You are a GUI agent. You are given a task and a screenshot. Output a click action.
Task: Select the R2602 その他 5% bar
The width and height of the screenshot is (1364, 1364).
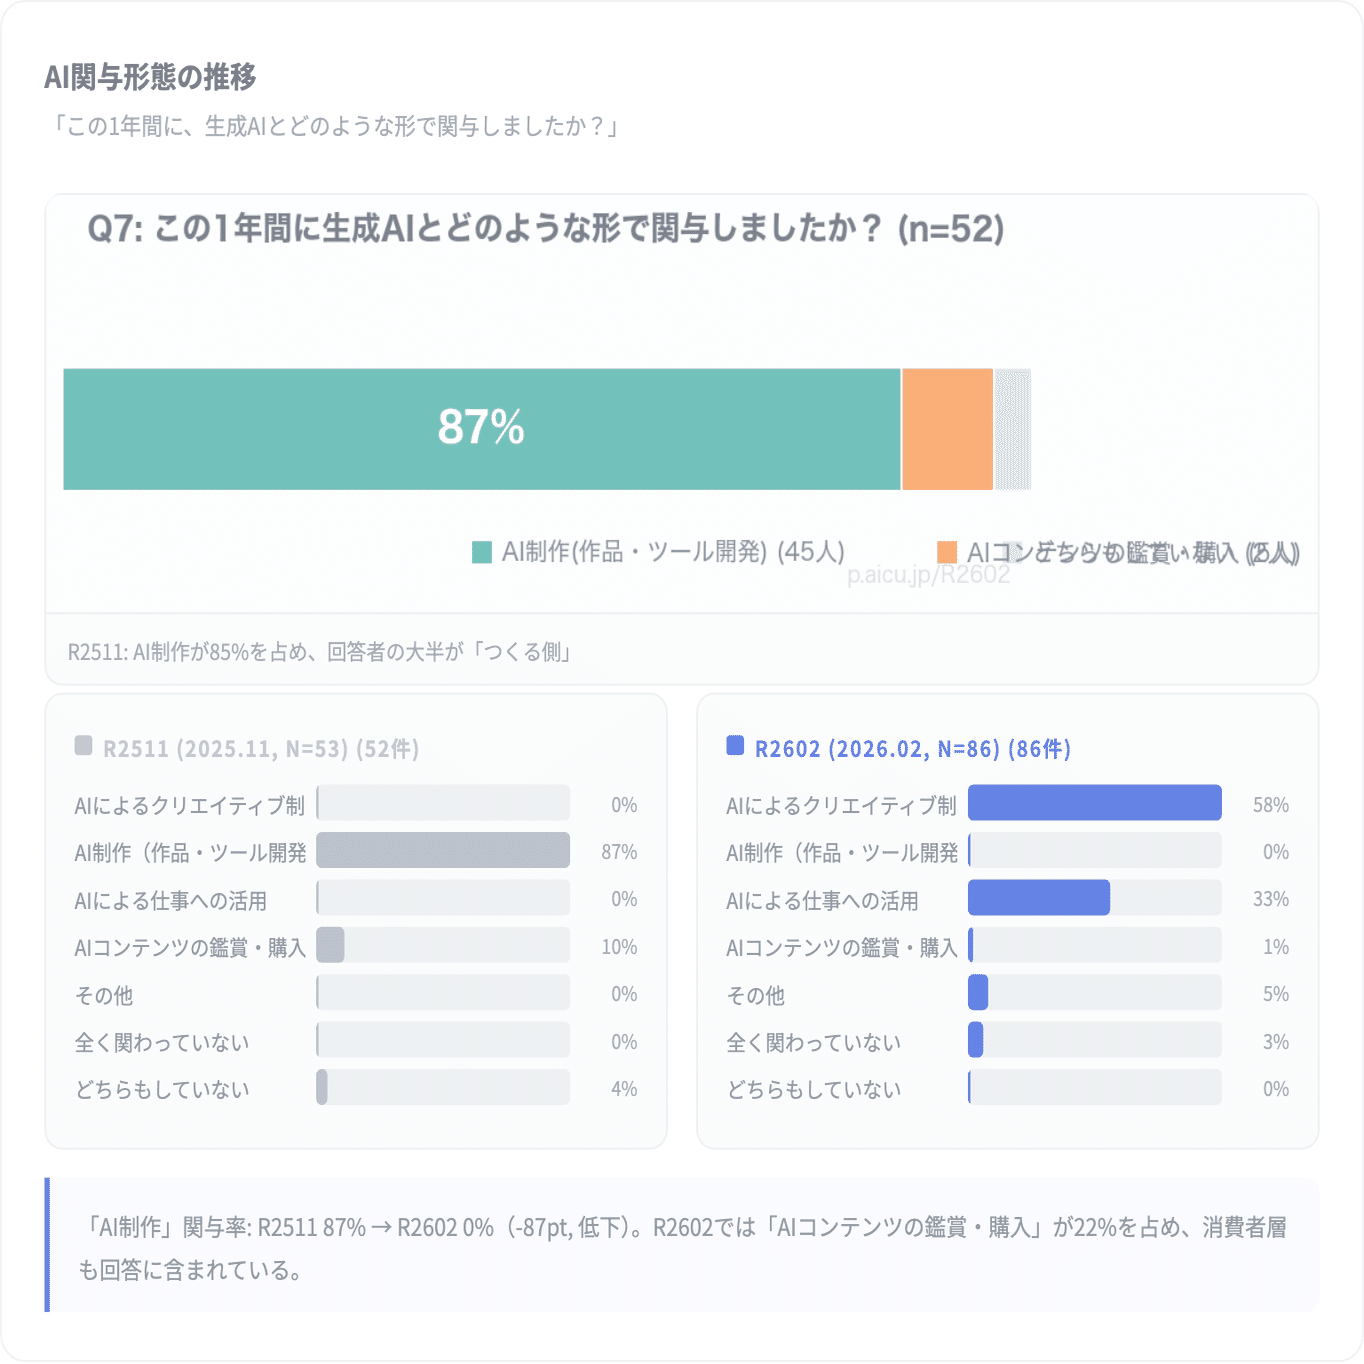(978, 993)
